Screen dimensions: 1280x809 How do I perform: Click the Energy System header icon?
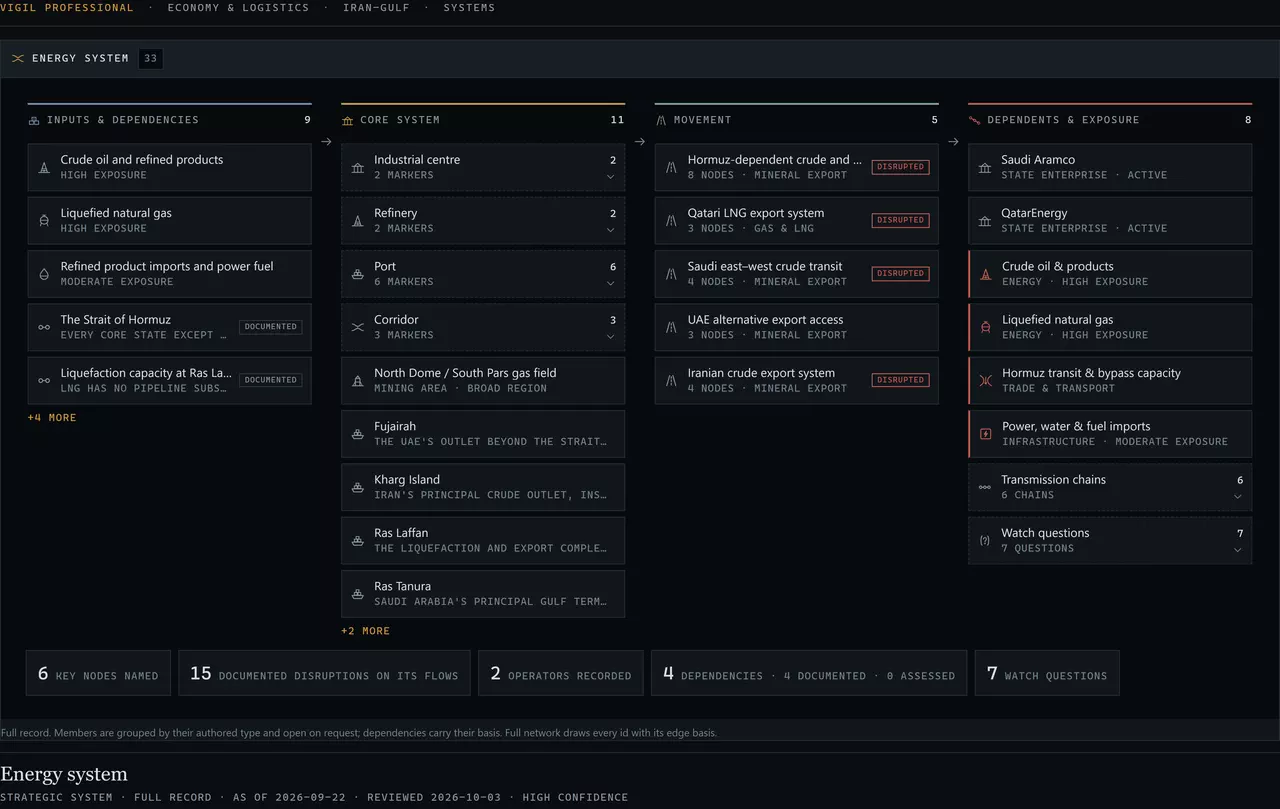click(18, 58)
